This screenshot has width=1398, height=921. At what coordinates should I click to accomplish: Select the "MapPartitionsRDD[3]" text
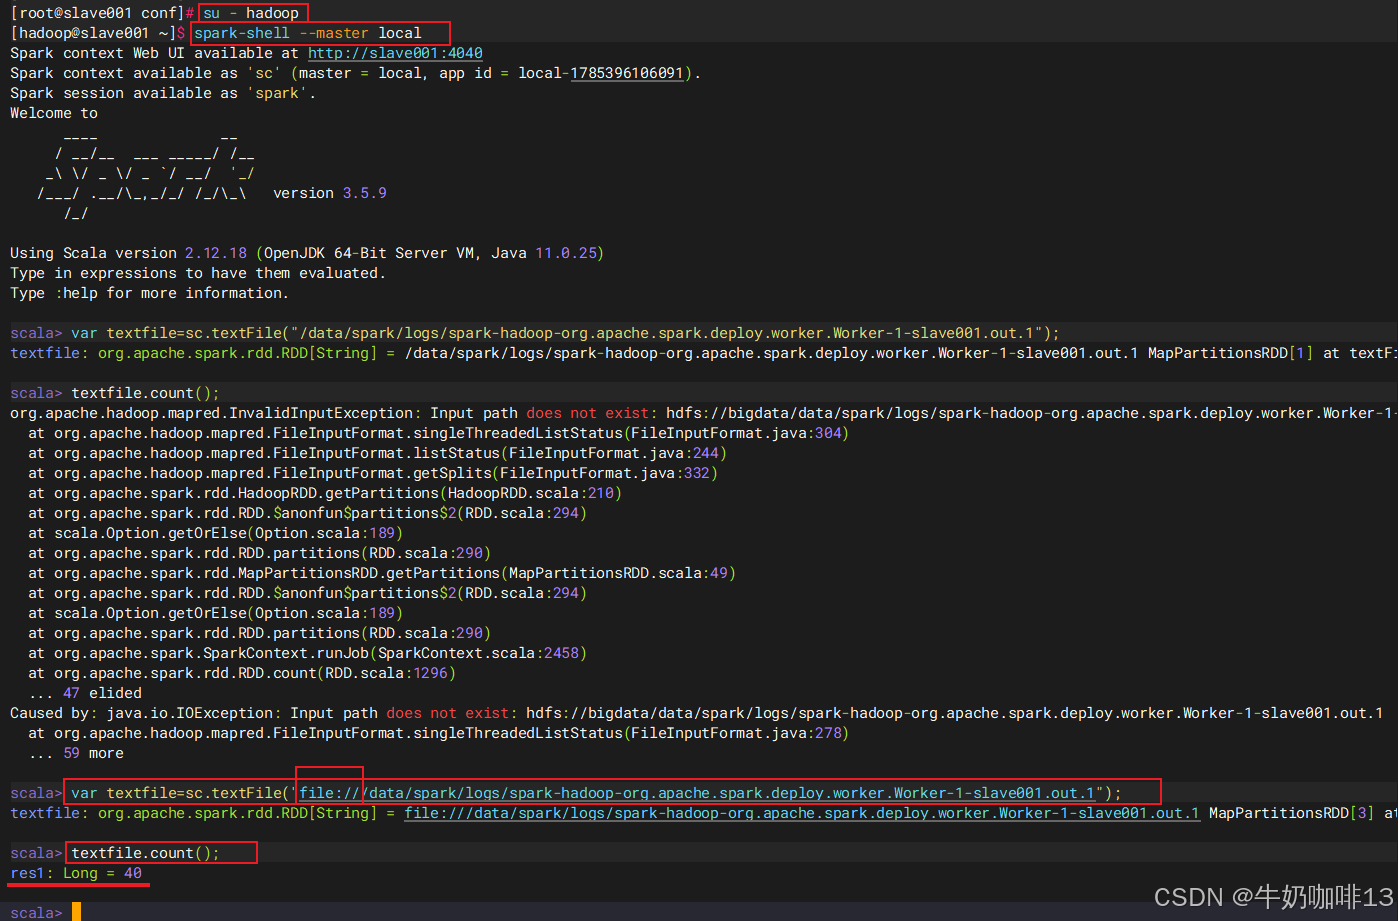point(1292,813)
